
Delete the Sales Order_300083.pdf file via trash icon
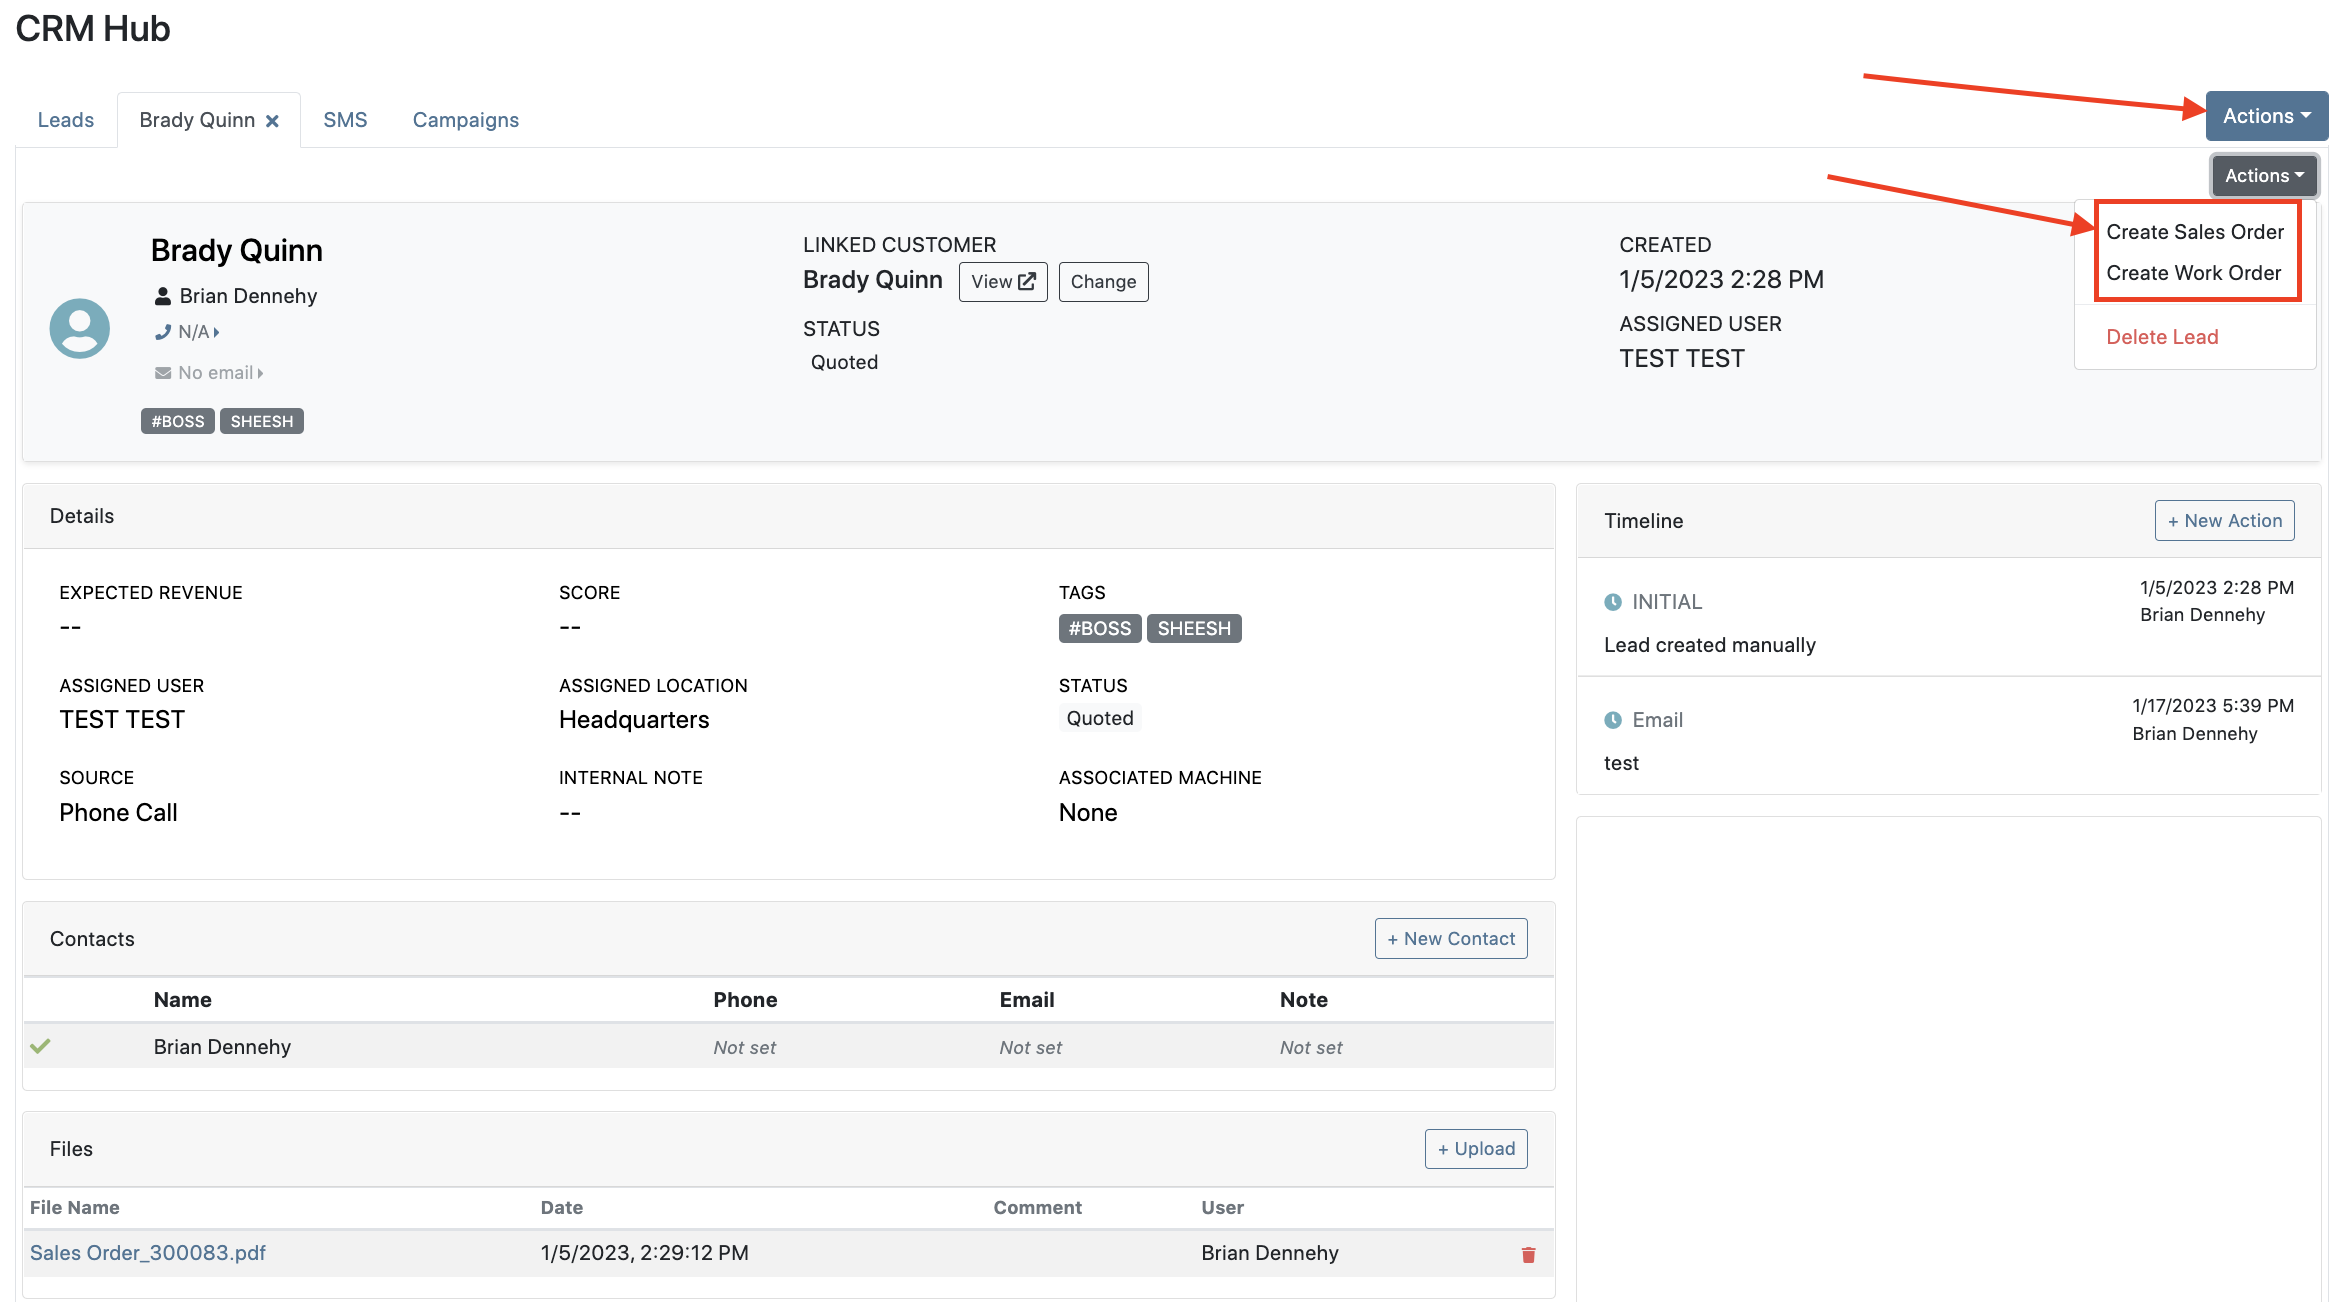click(x=1528, y=1254)
